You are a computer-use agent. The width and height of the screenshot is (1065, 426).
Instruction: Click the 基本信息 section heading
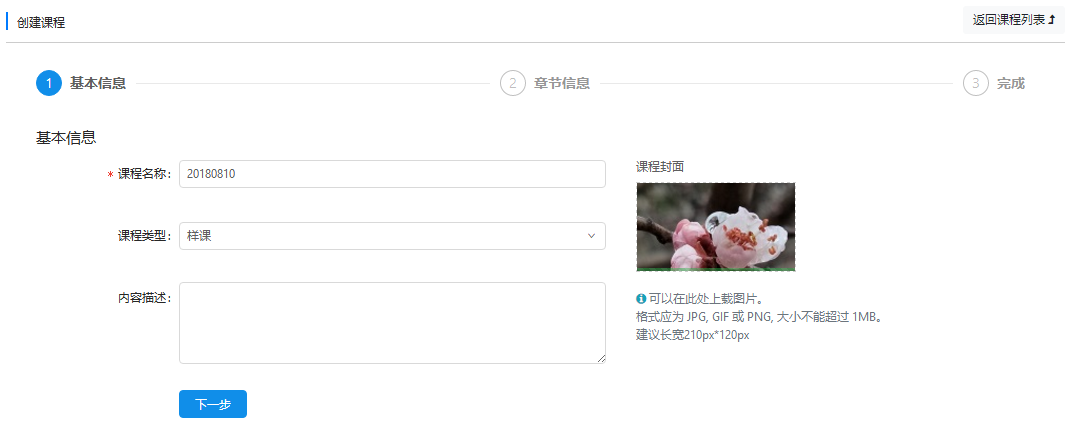coord(66,138)
